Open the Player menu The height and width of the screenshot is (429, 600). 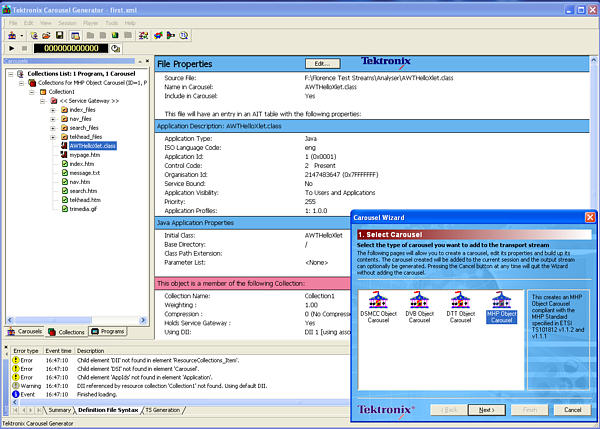[x=91, y=23]
